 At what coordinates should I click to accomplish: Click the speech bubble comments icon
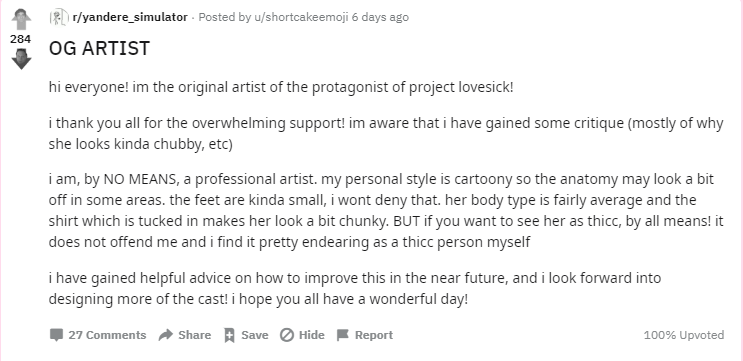coord(56,335)
